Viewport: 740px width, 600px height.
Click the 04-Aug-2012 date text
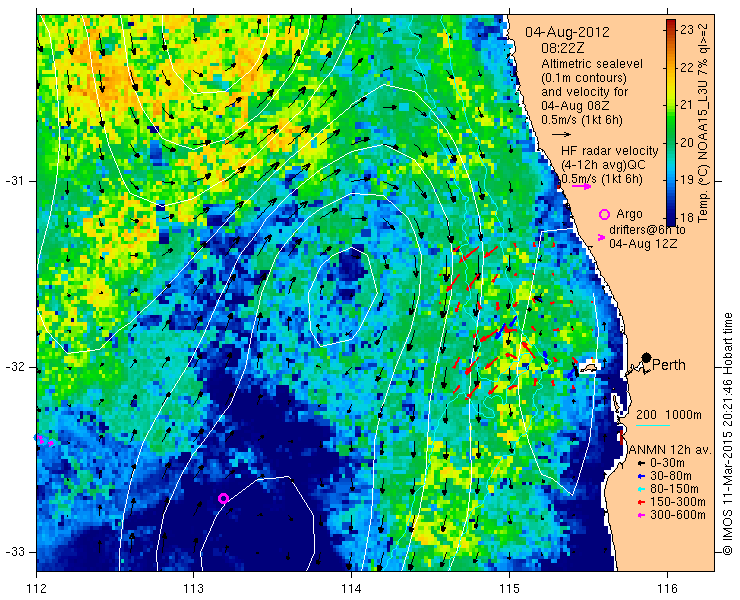(x=567, y=32)
